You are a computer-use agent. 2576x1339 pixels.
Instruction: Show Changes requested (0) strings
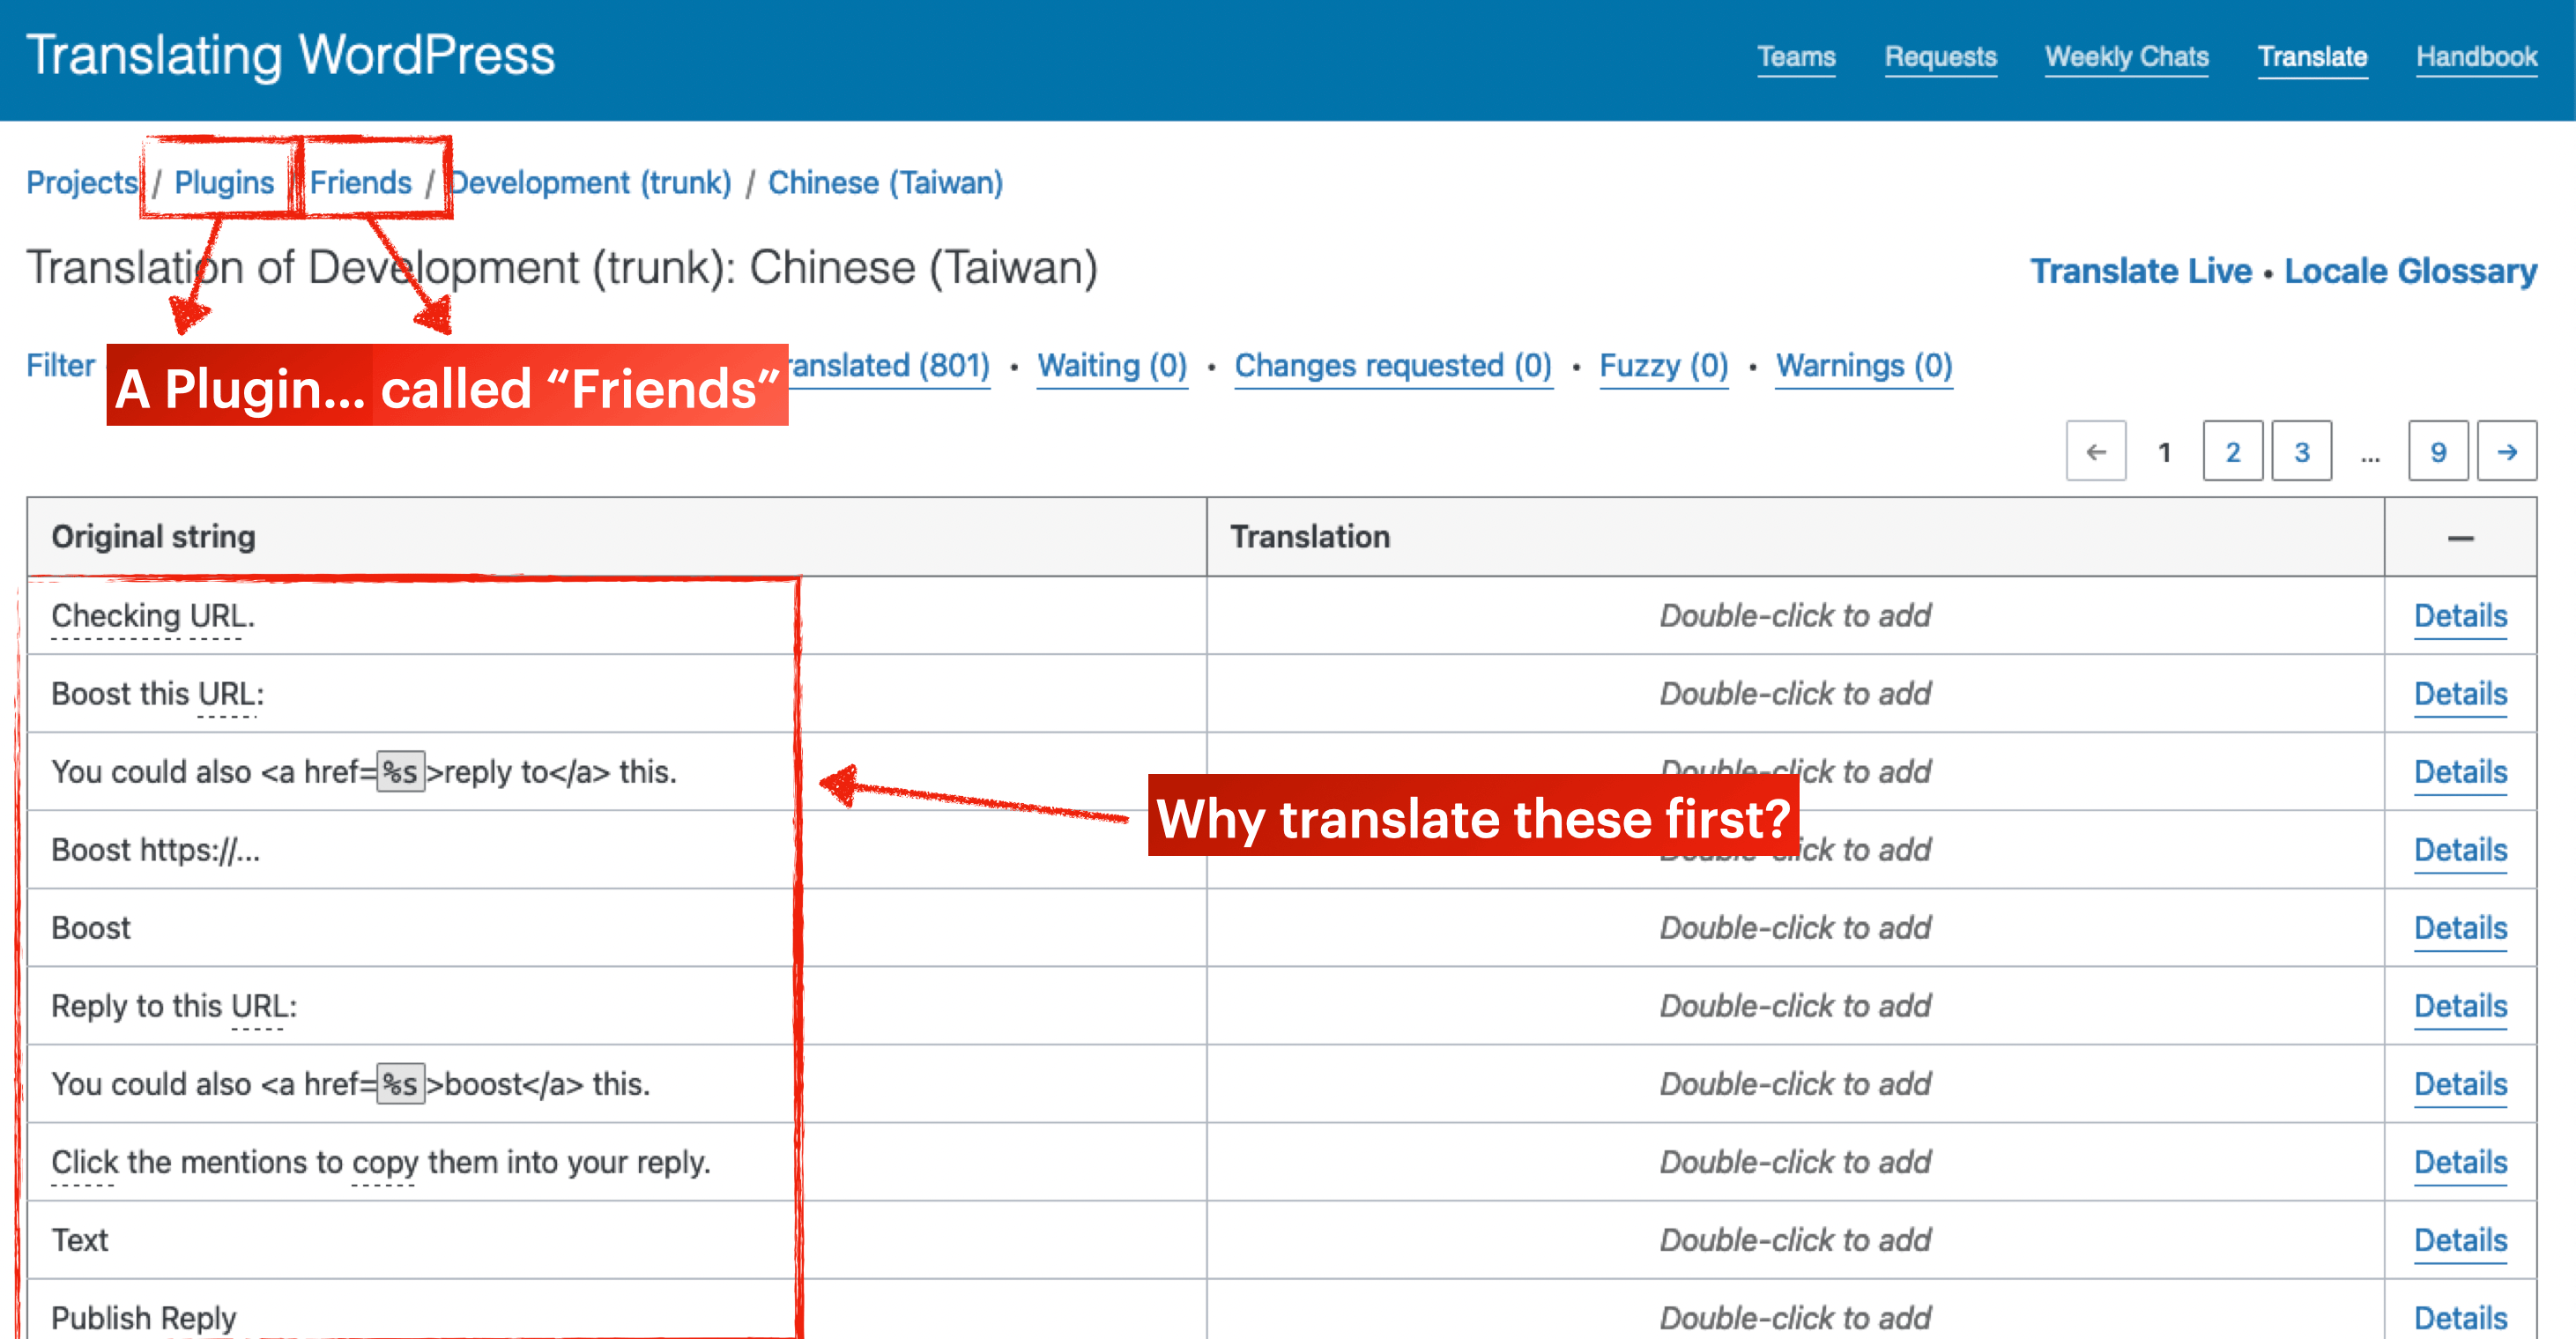1392,366
